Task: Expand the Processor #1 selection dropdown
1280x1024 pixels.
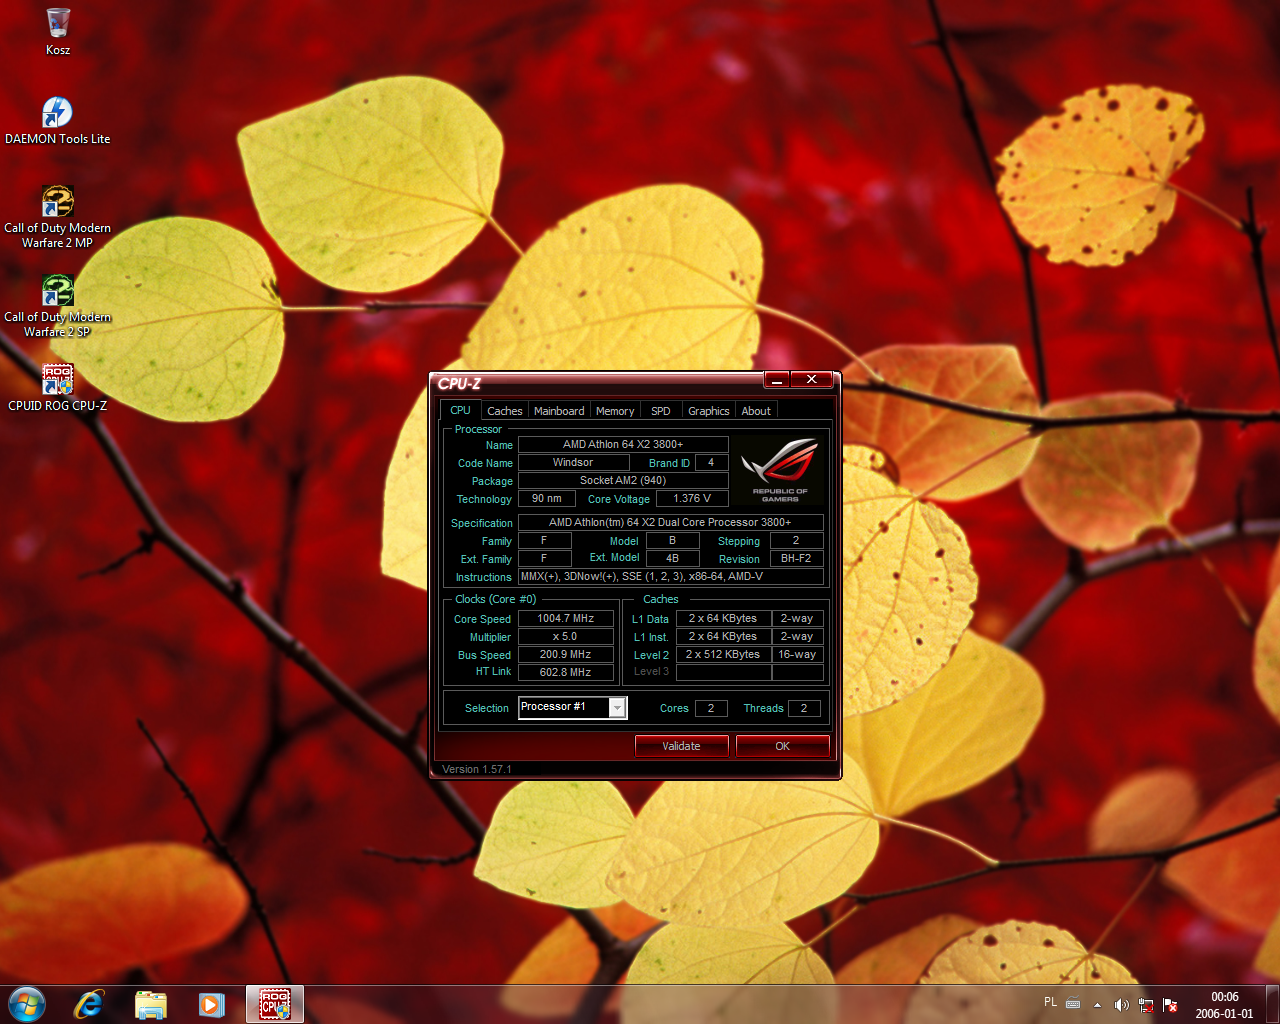Action: pyautogui.click(x=617, y=708)
